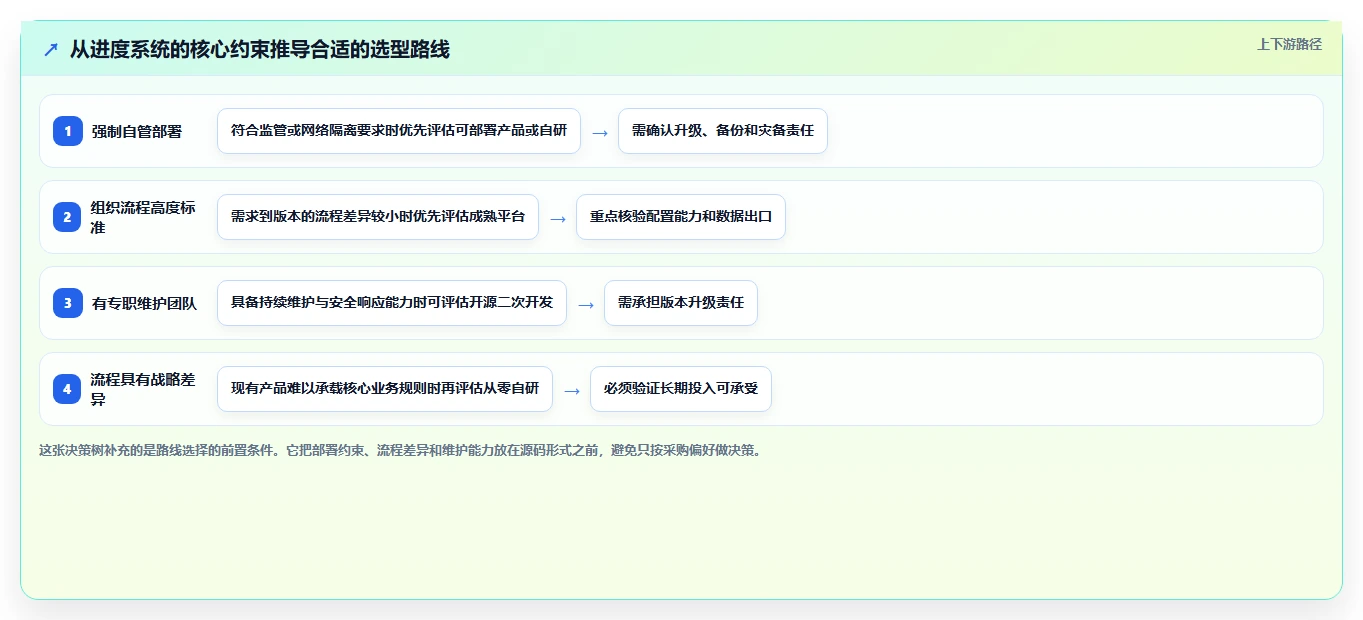The height and width of the screenshot is (620, 1363).
Task: Click box 需确认升级、备份和灾备责任
Action: 723,131
